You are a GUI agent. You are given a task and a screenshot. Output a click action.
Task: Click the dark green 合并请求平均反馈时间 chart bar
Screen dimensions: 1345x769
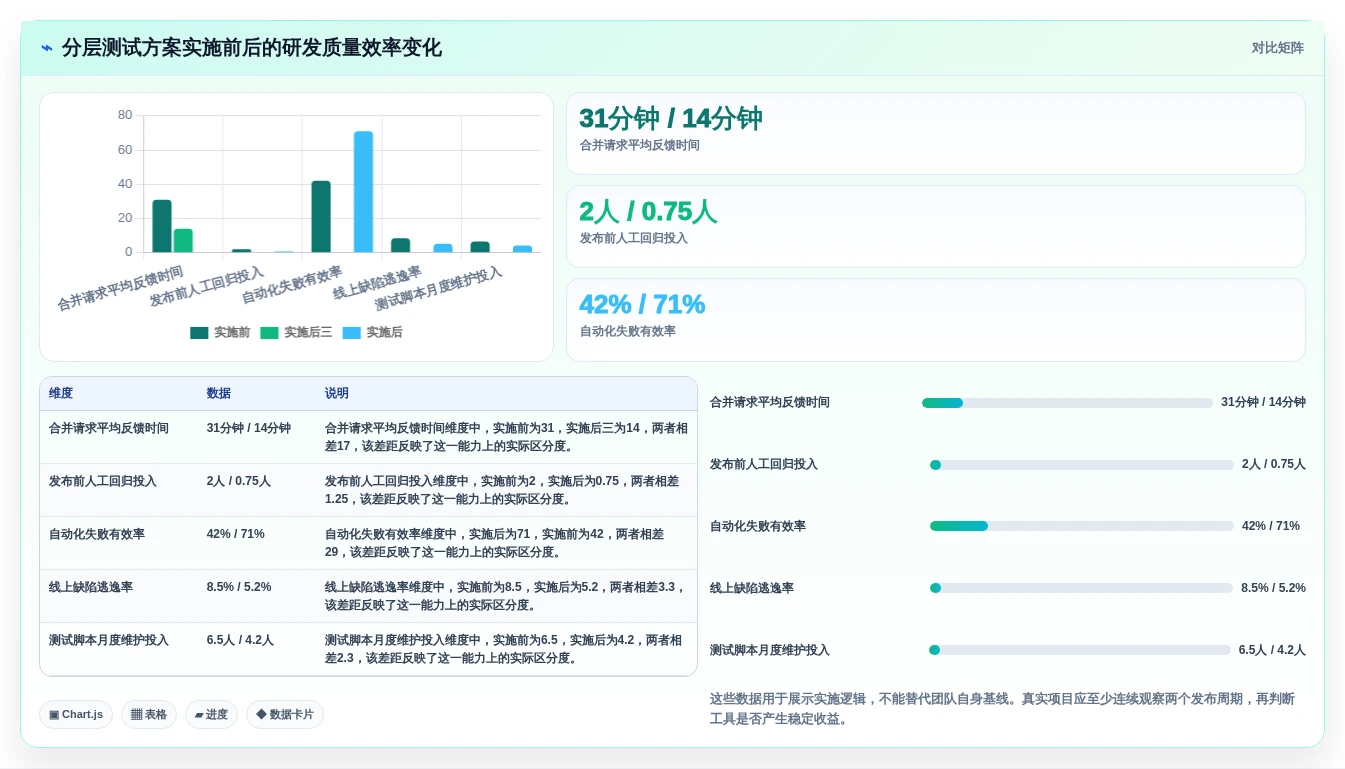[x=162, y=226]
